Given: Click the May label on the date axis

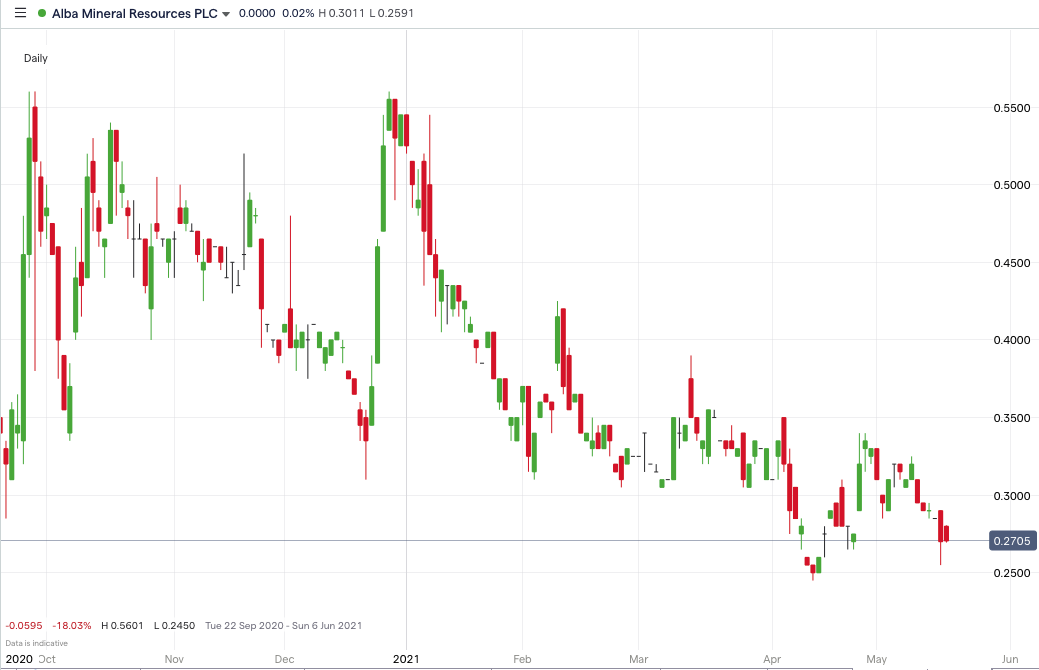Looking at the screenshot, I should pyautogui.click(x=876, y=659).
